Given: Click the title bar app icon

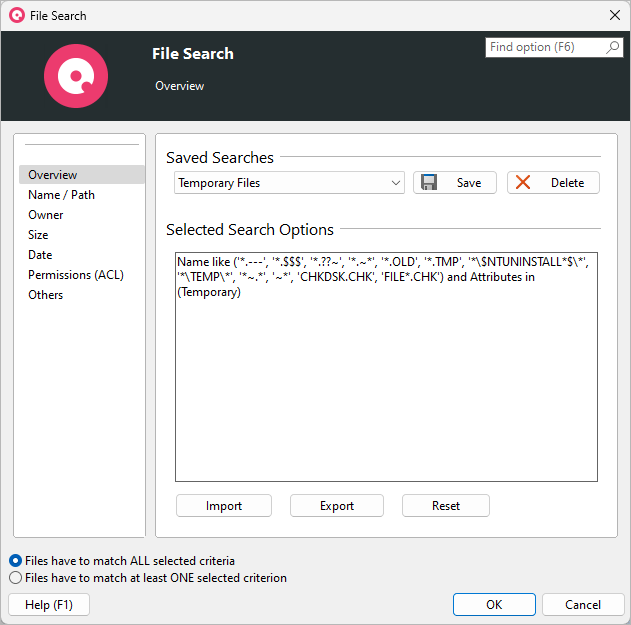Looking at the screenshot, I should [16, 15].
